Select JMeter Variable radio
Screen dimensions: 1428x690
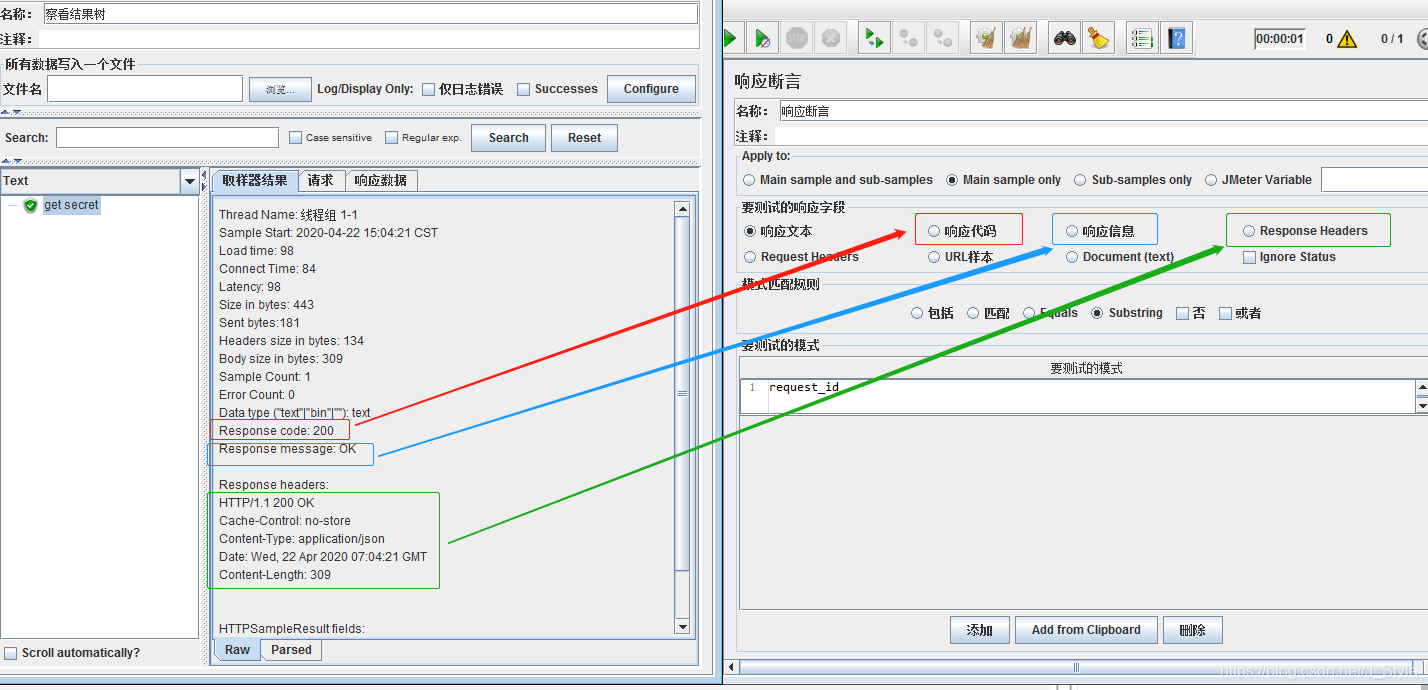click(x=1212, y=180)
